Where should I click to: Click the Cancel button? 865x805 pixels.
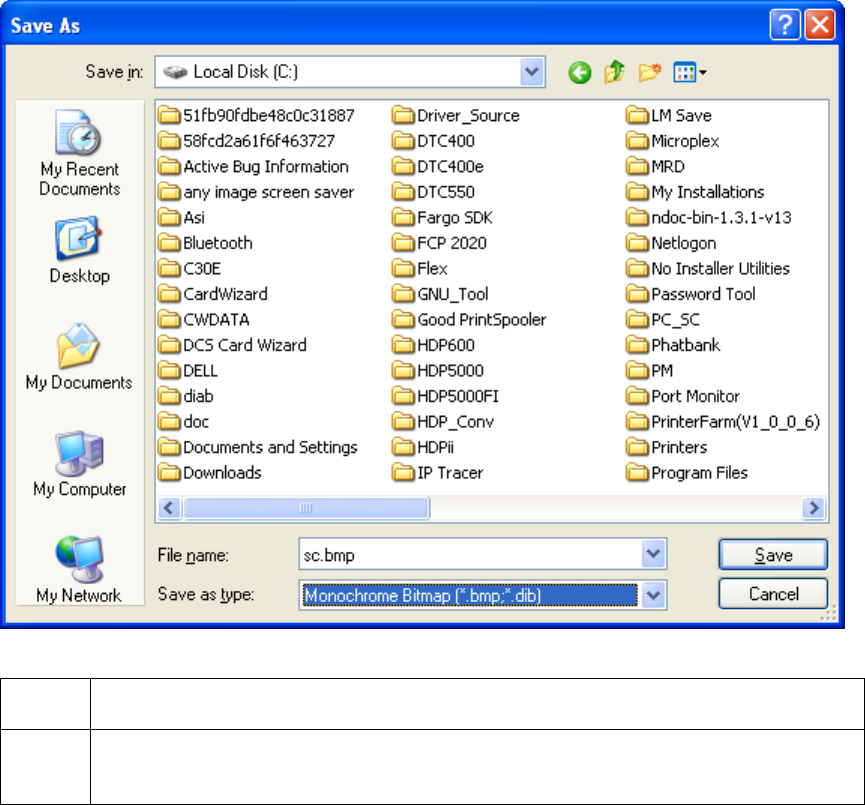click(x=773, y=594)
